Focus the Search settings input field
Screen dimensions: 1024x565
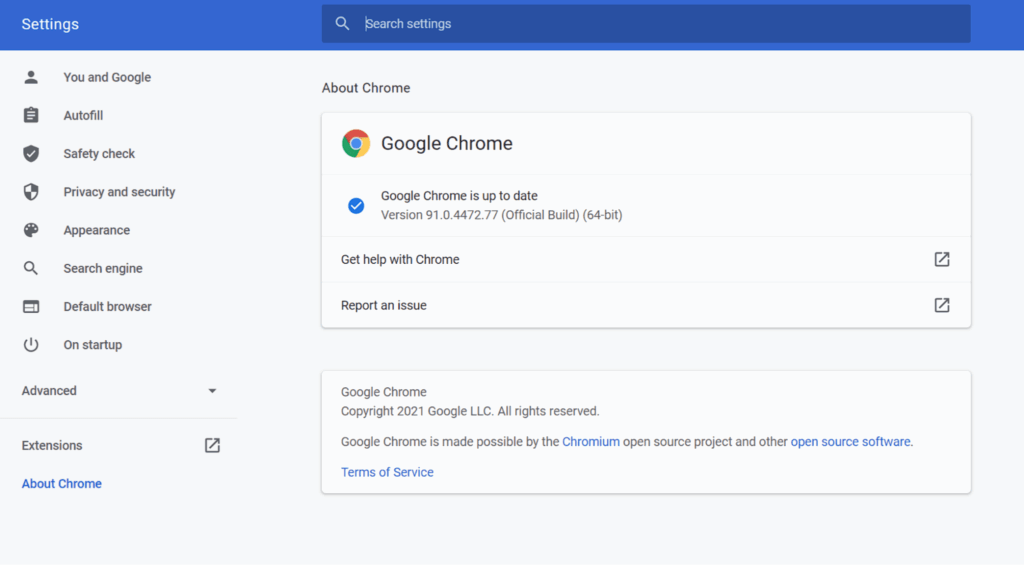tap(660, 24)
